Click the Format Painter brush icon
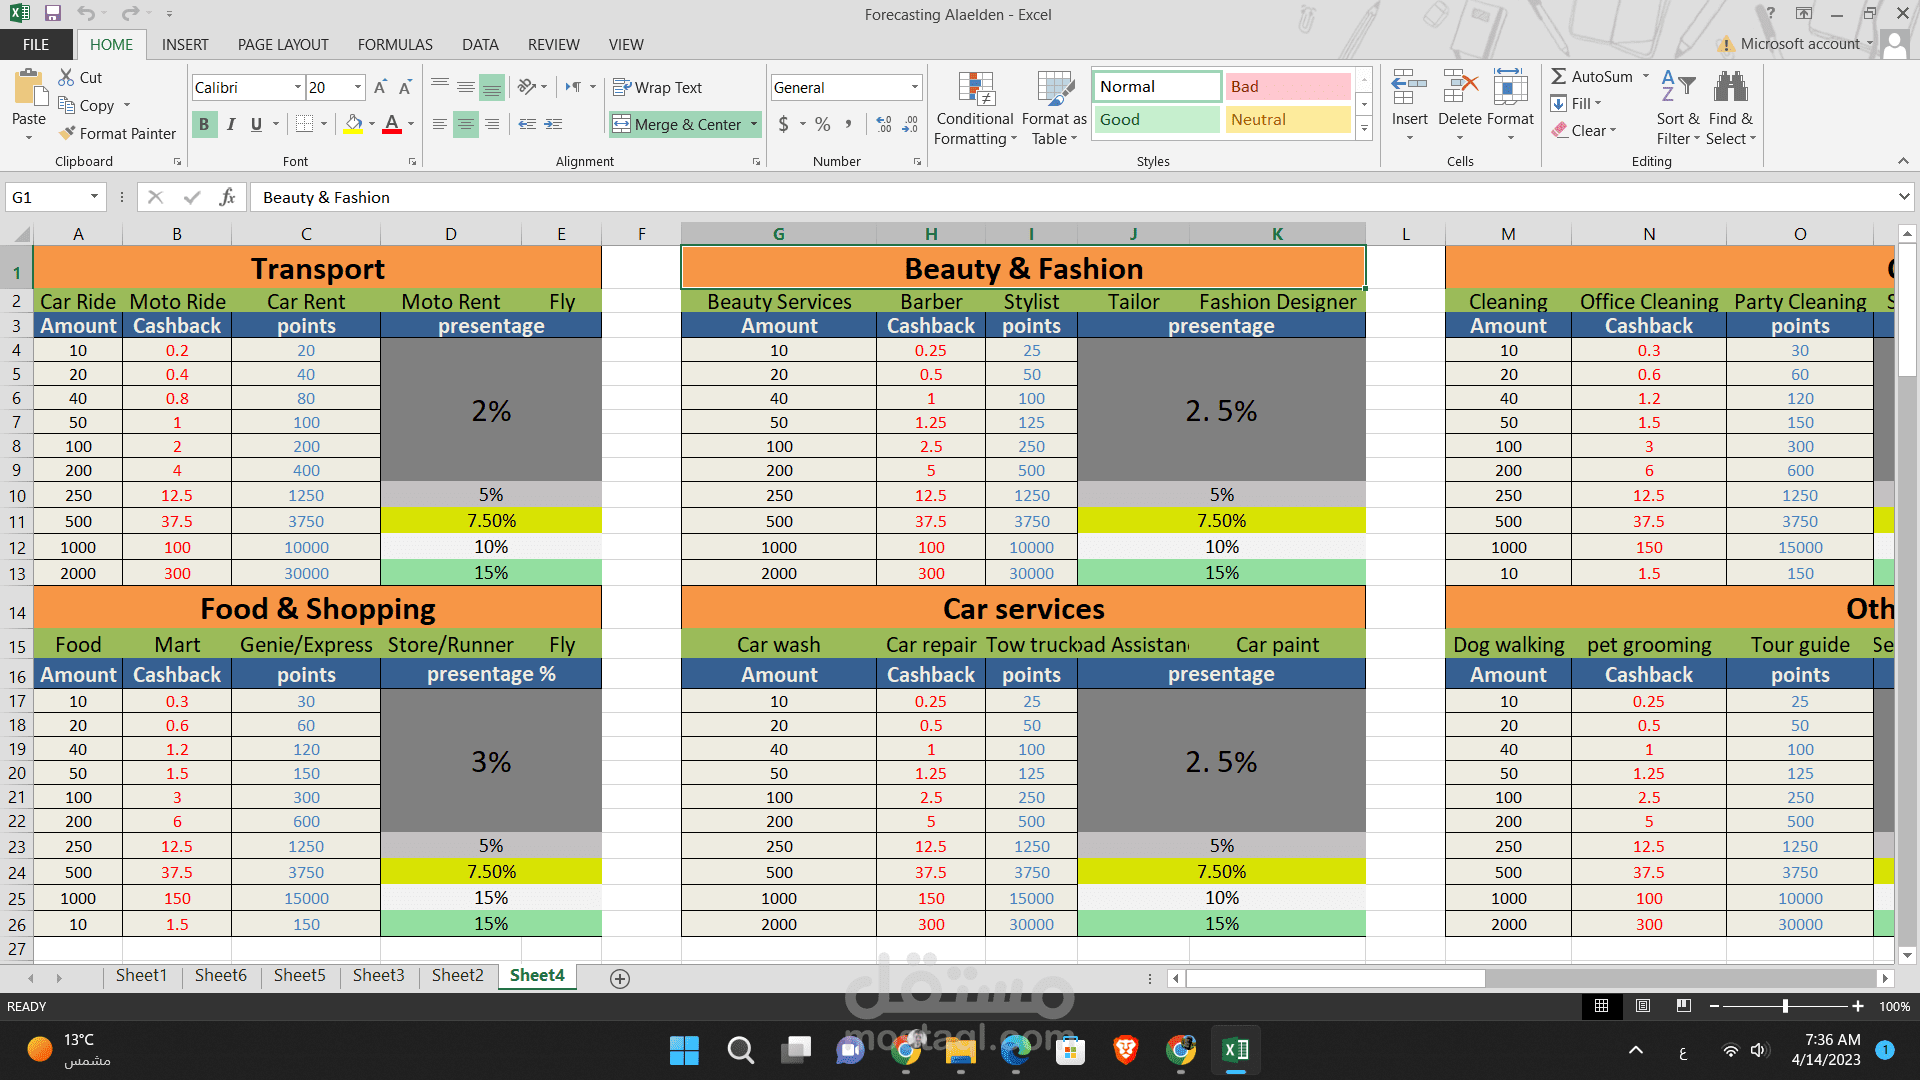 pos(67,133)
